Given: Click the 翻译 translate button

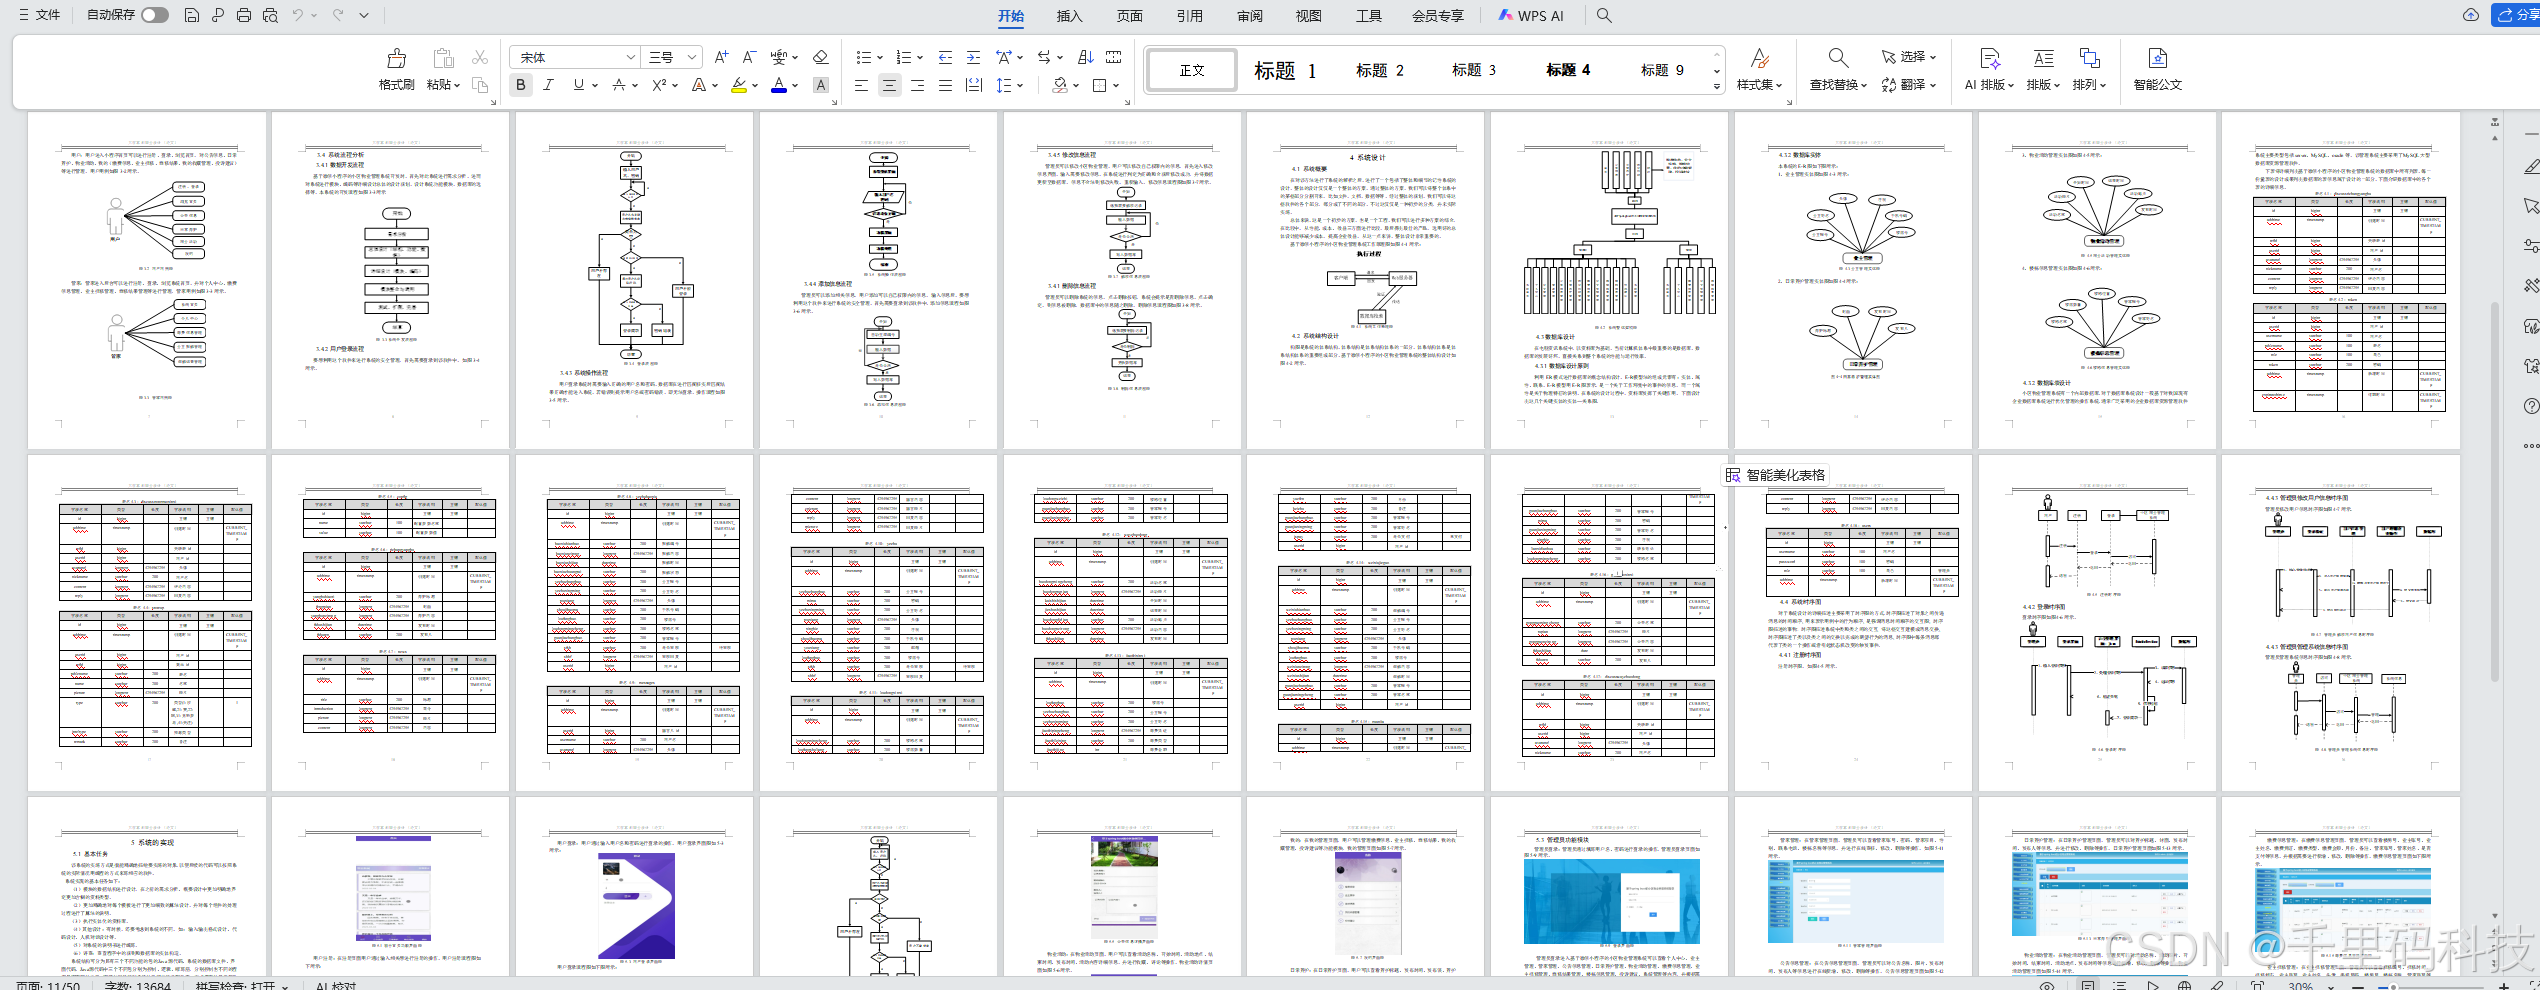Looking at the screenshot, I should pyautogui.click(x=1909, y=85).
